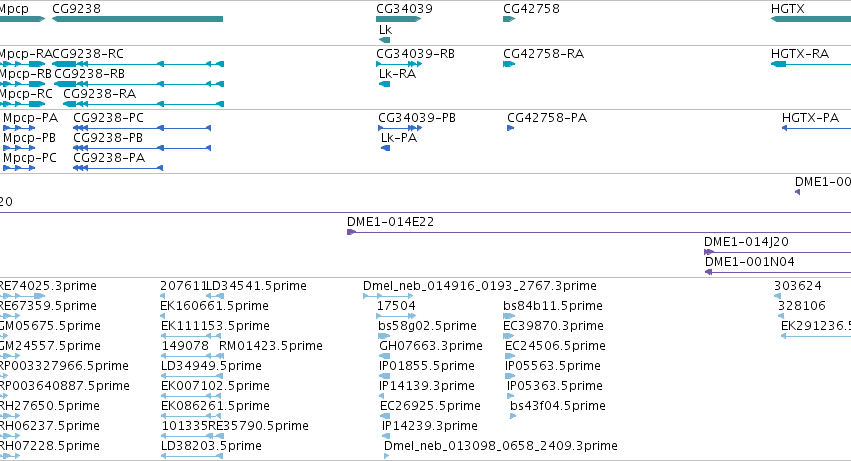Click the DME1-014E22 clone start arrow
Viewport: 851px width, 461px height.
click(351, 232)
